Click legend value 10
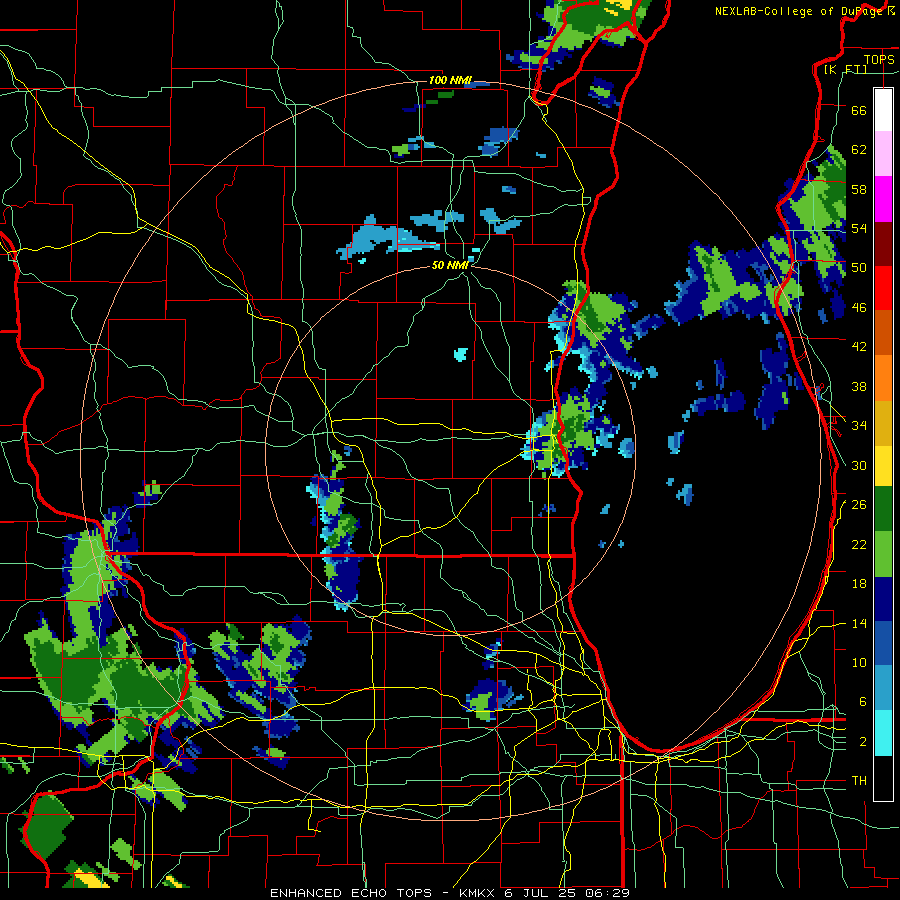The height and width of the screenshot is (900, 900). click(859, 662)
